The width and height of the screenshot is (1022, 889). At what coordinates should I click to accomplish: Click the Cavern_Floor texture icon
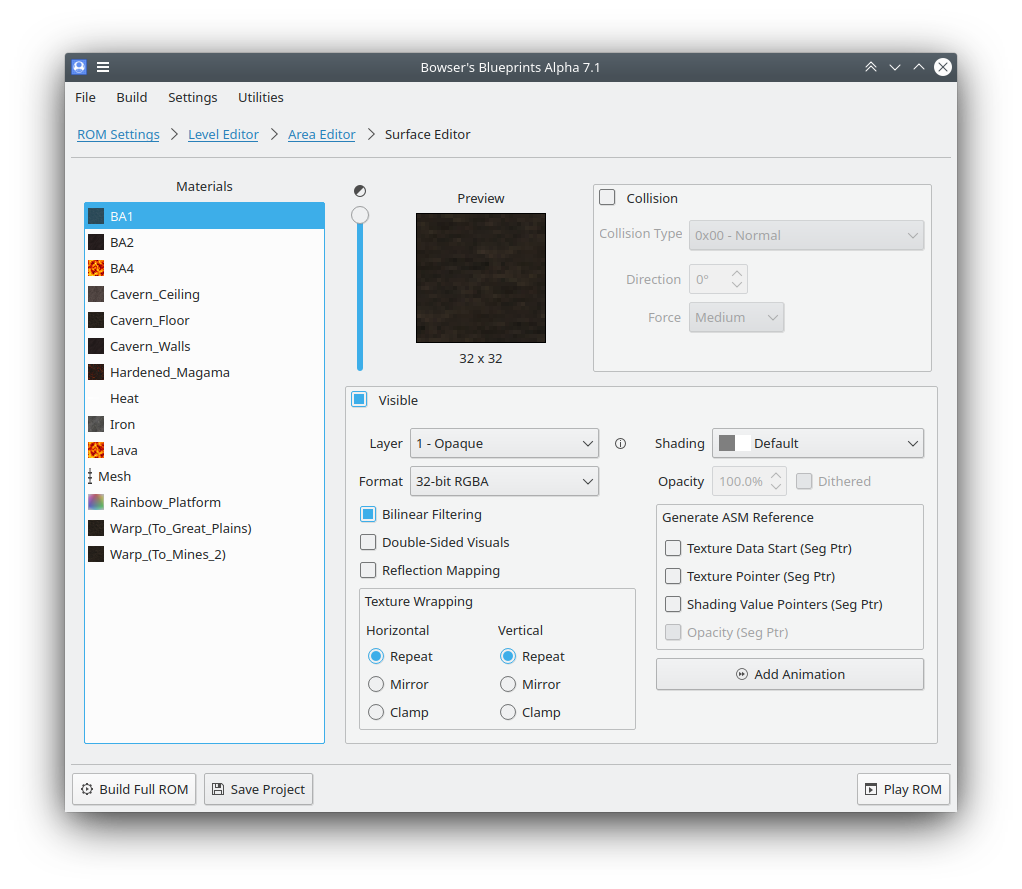(96, 321)
